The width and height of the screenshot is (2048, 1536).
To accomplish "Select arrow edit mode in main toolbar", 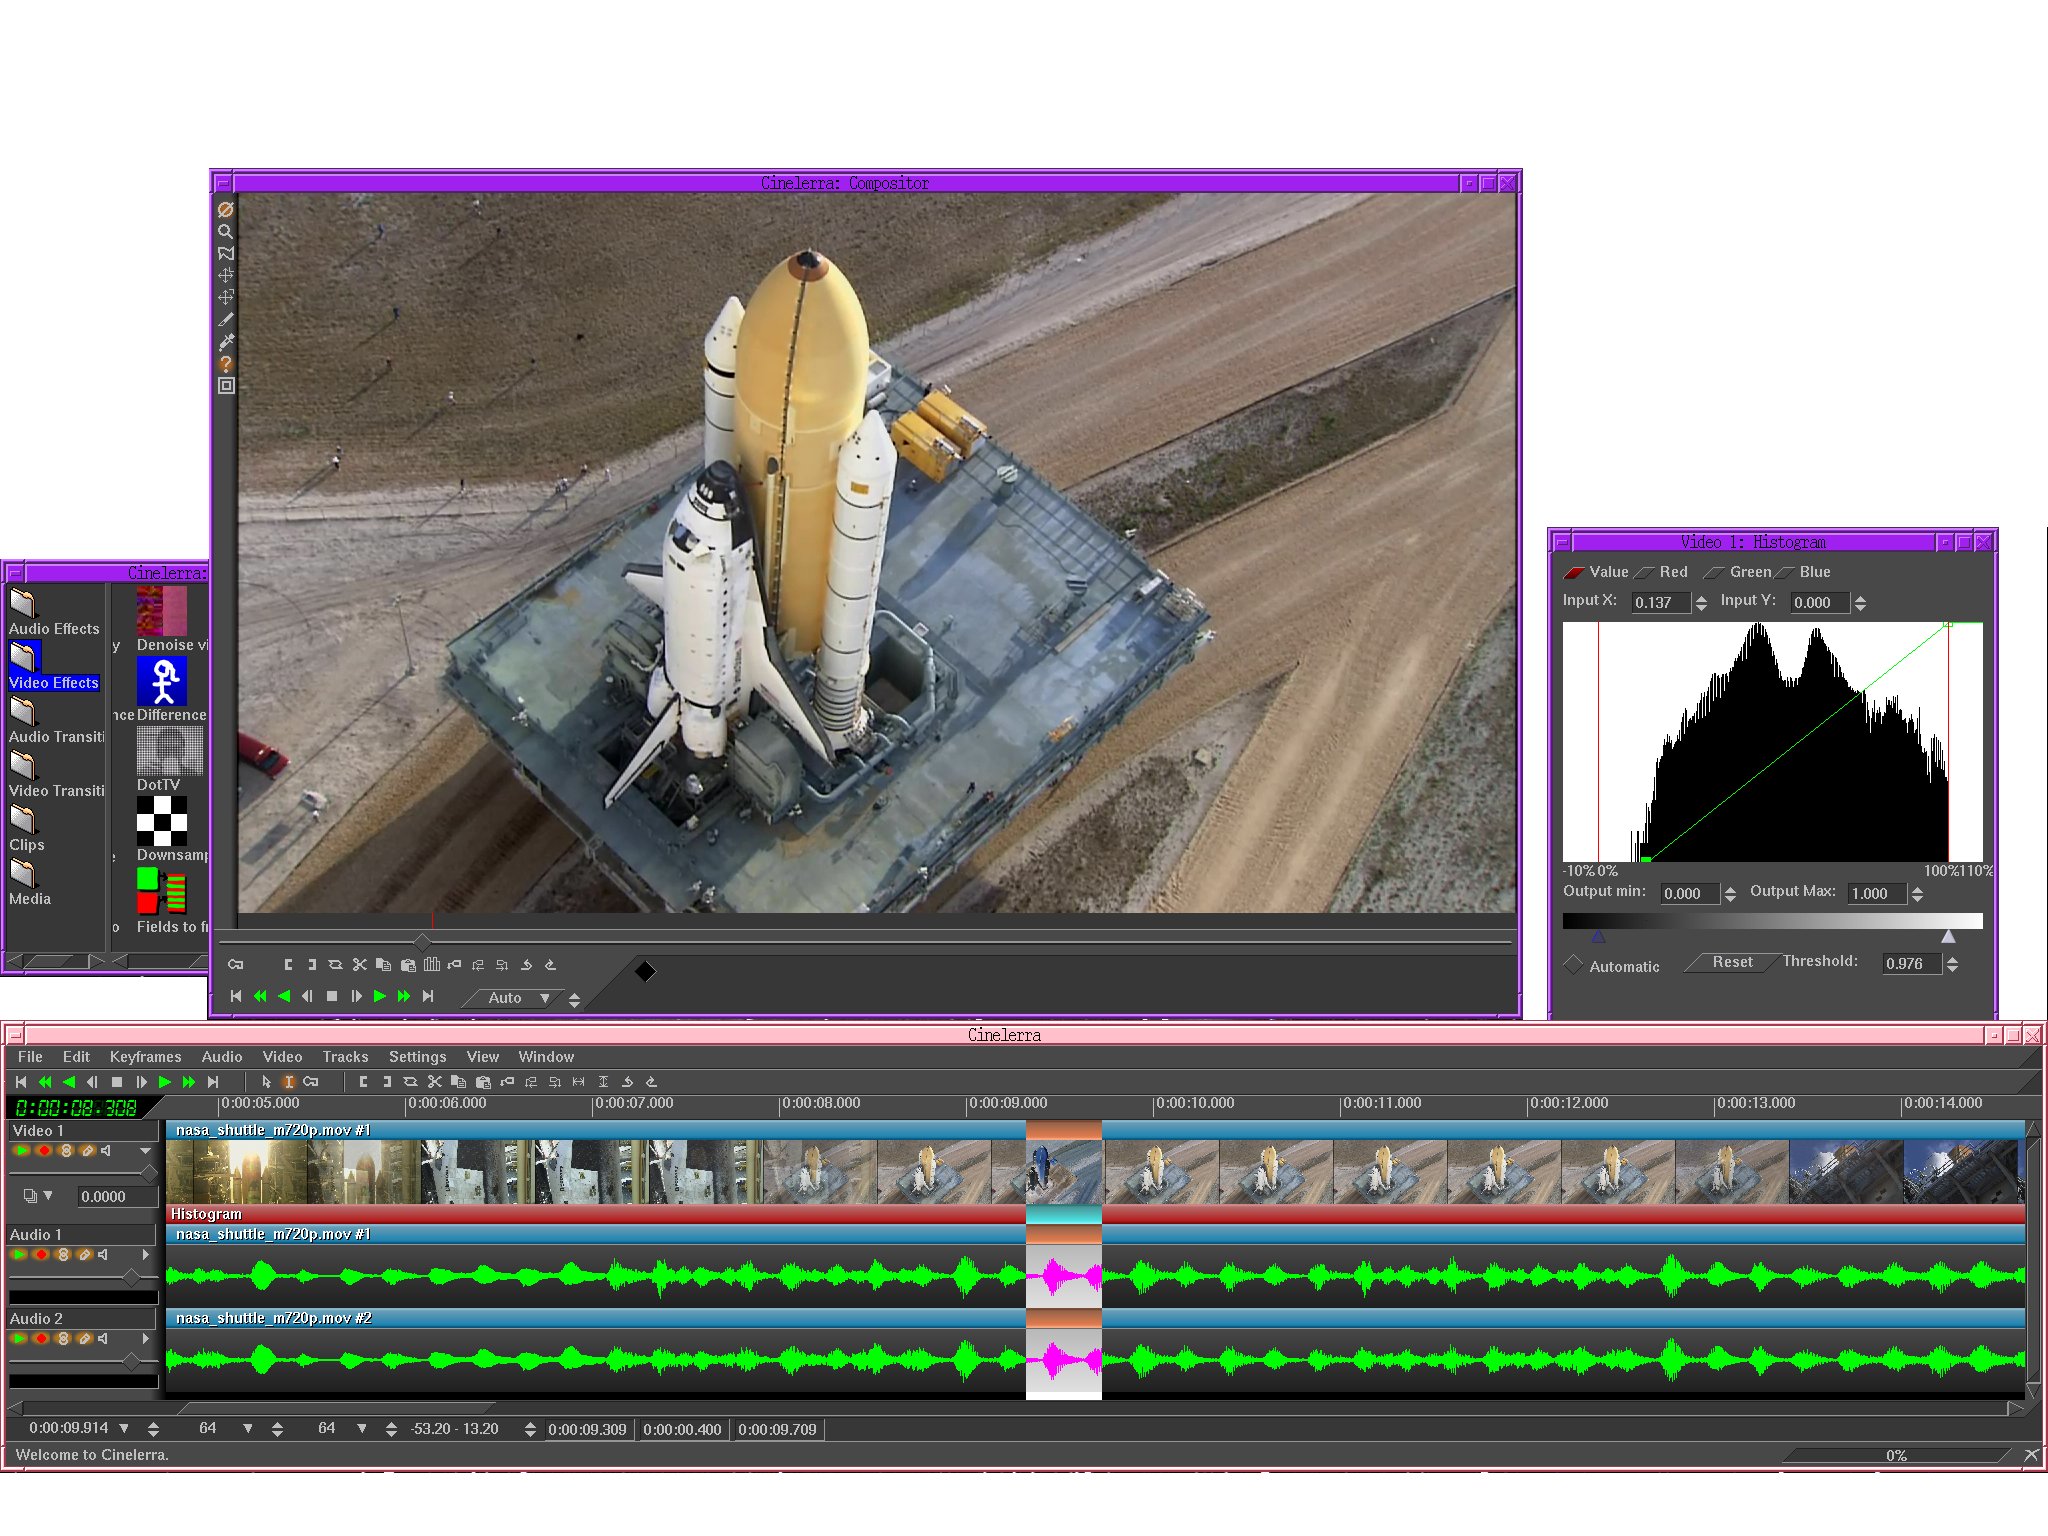I will pos(266,1082).
